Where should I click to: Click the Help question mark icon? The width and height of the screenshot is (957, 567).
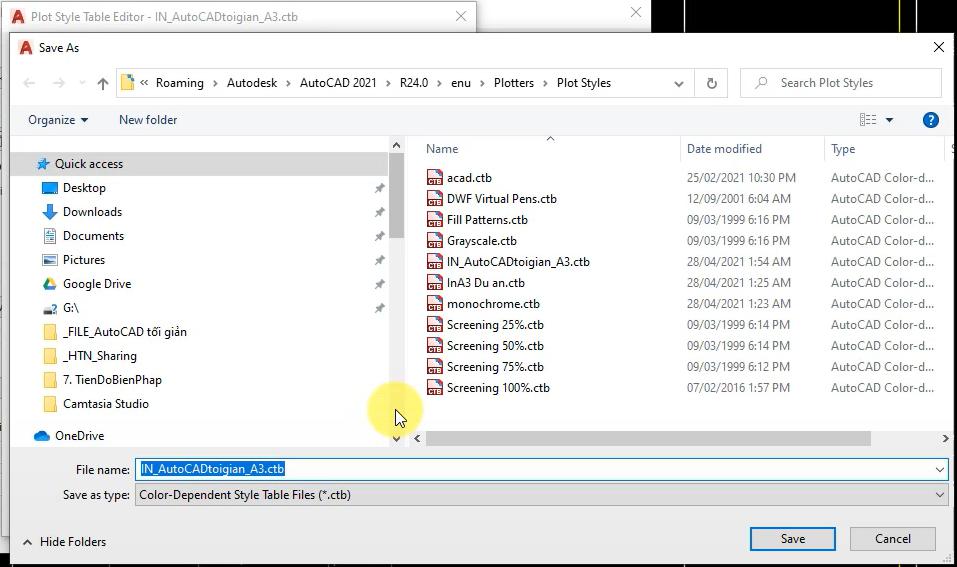(x=930, y=120)
